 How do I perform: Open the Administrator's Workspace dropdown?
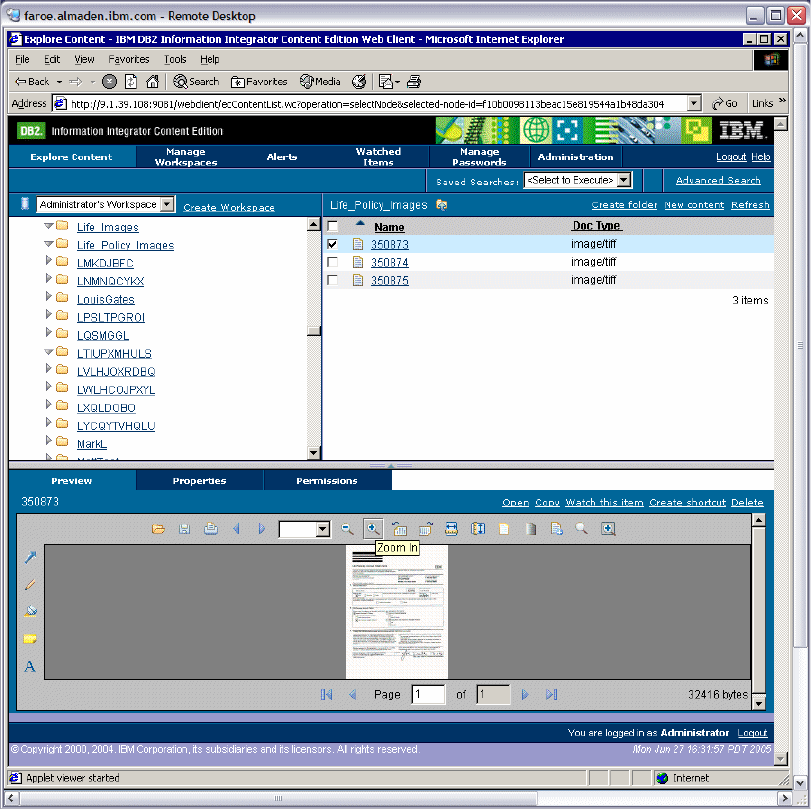[x=167, y=204]
